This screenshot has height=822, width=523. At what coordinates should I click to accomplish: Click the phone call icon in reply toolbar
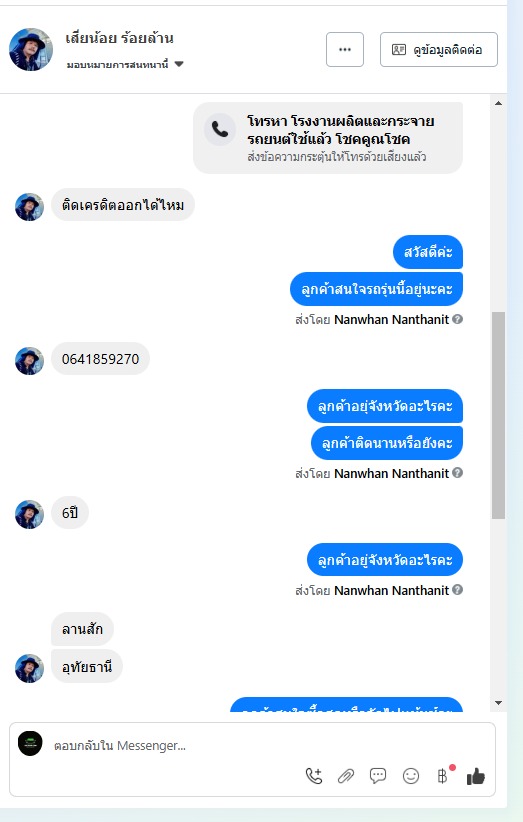[314, 776]
